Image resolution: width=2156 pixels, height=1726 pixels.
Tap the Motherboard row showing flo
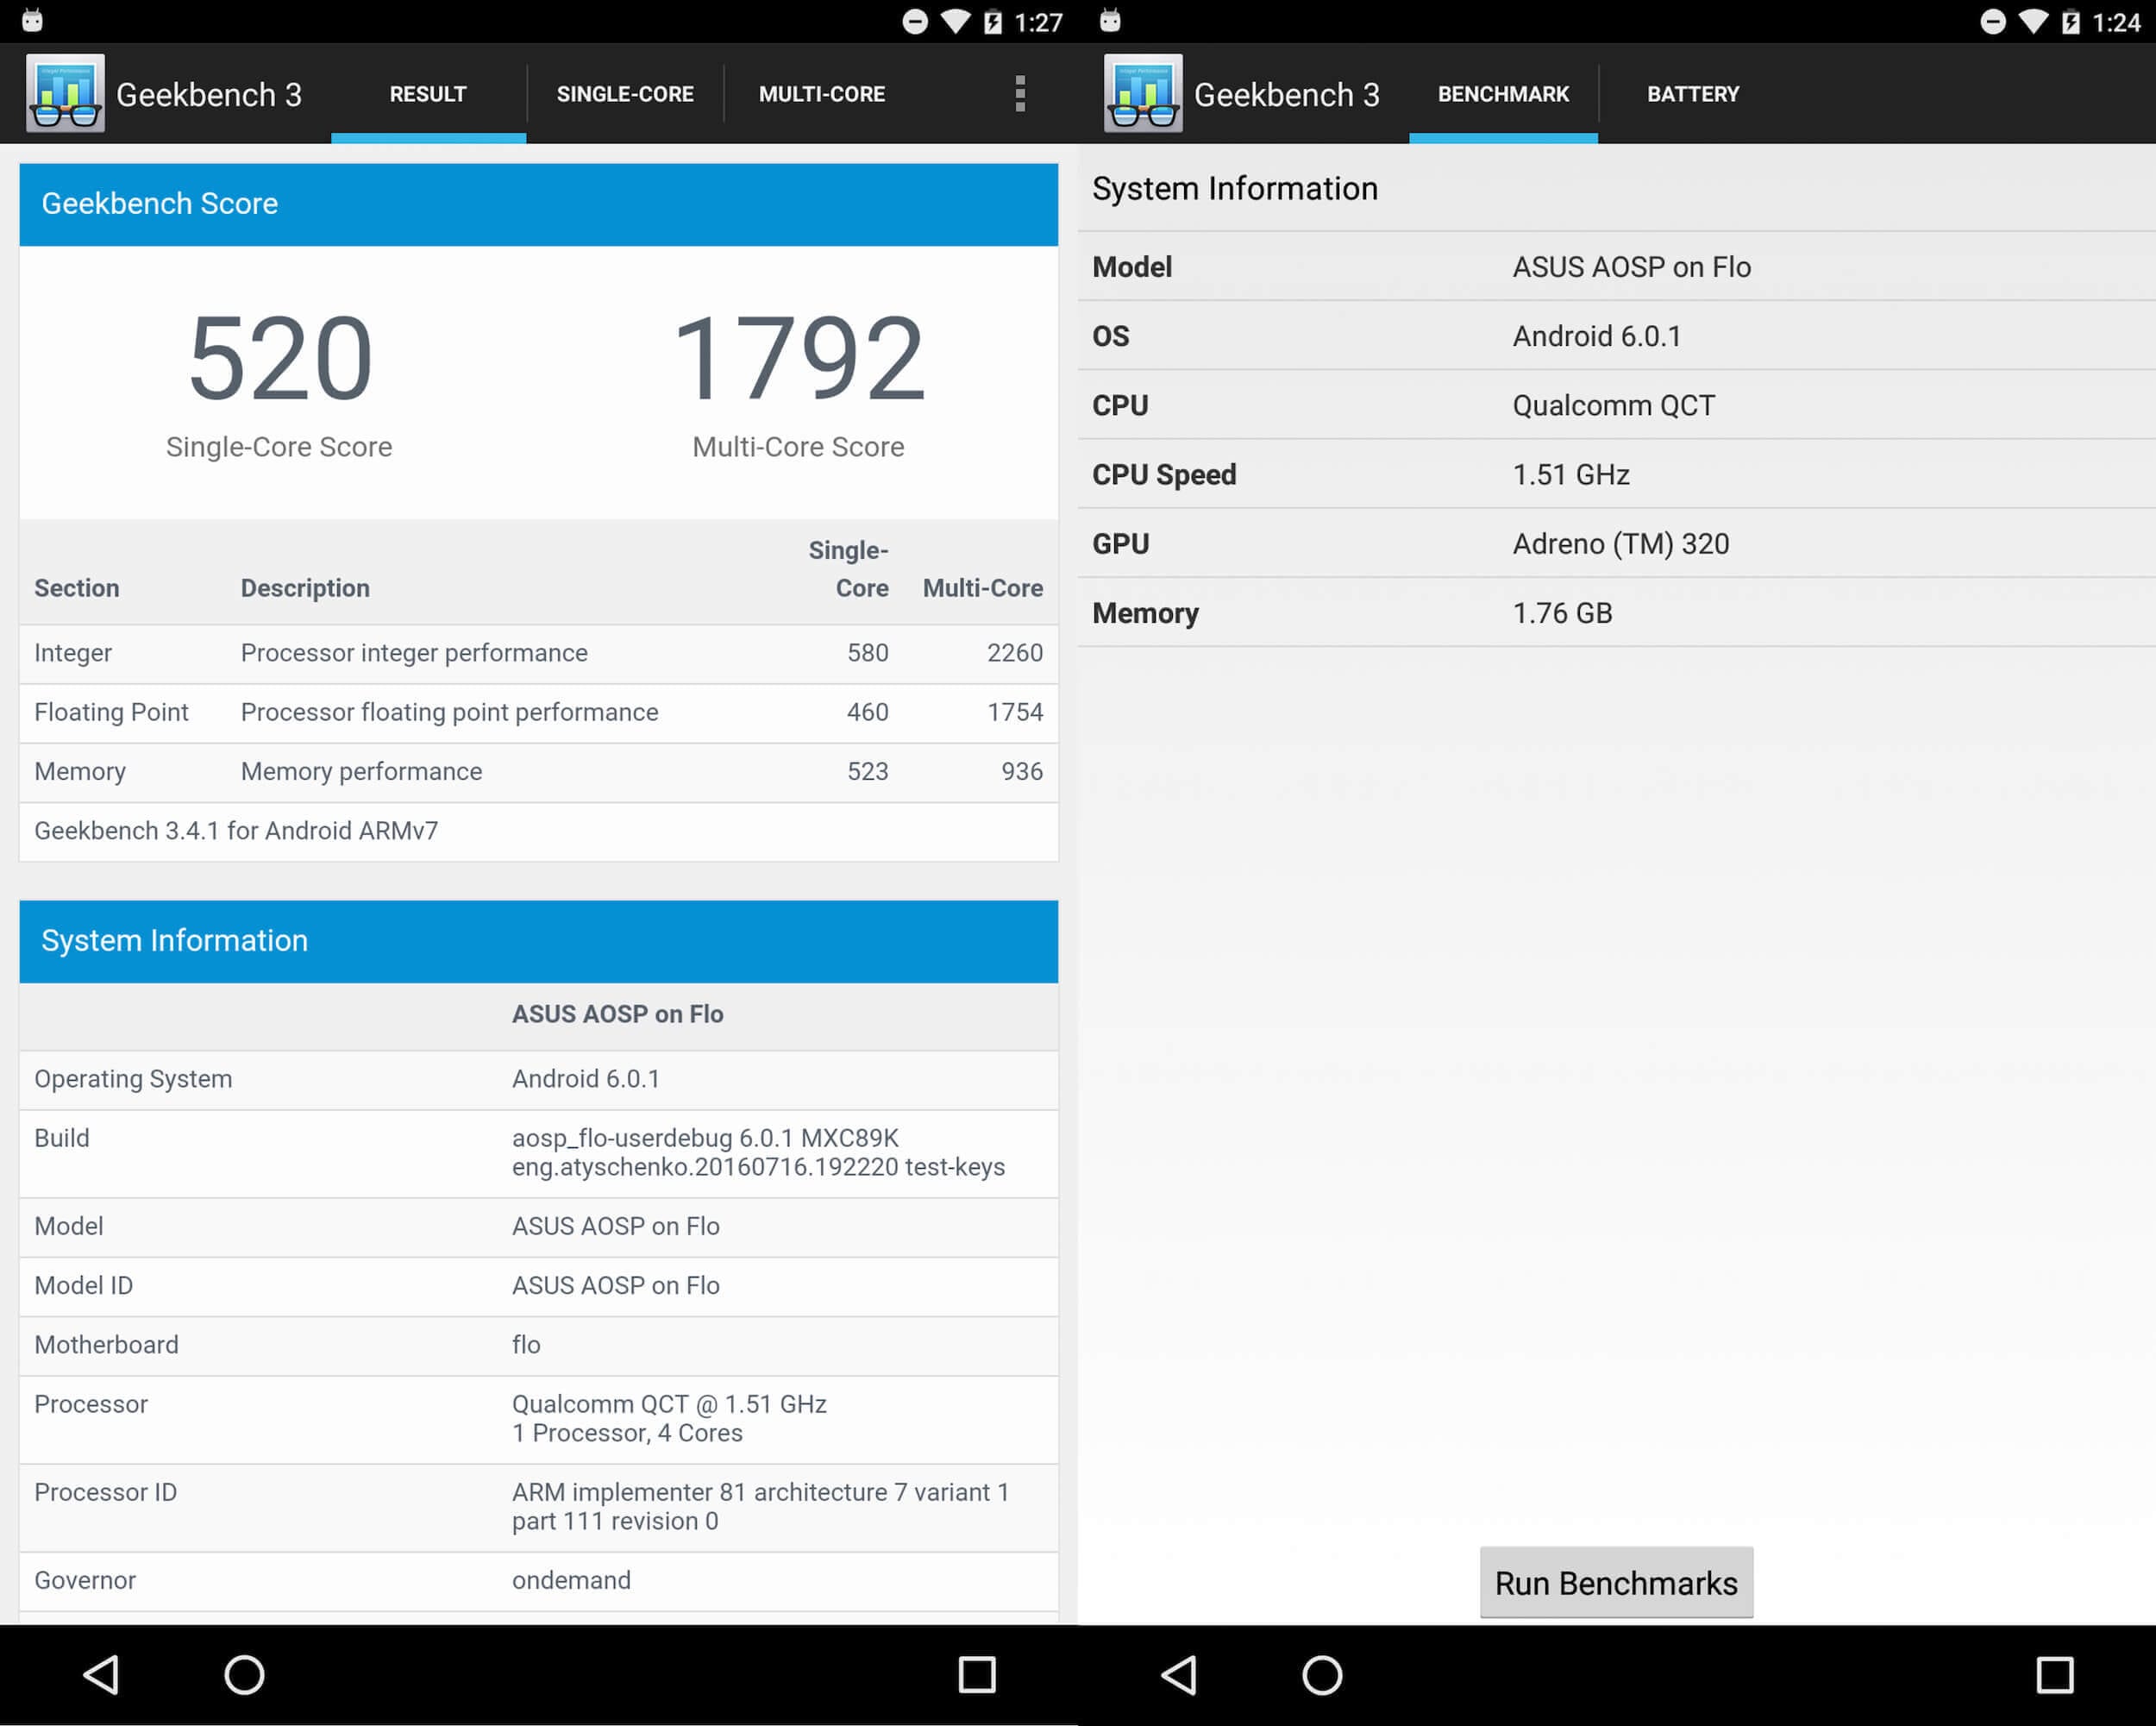(x=538, y=1345)
